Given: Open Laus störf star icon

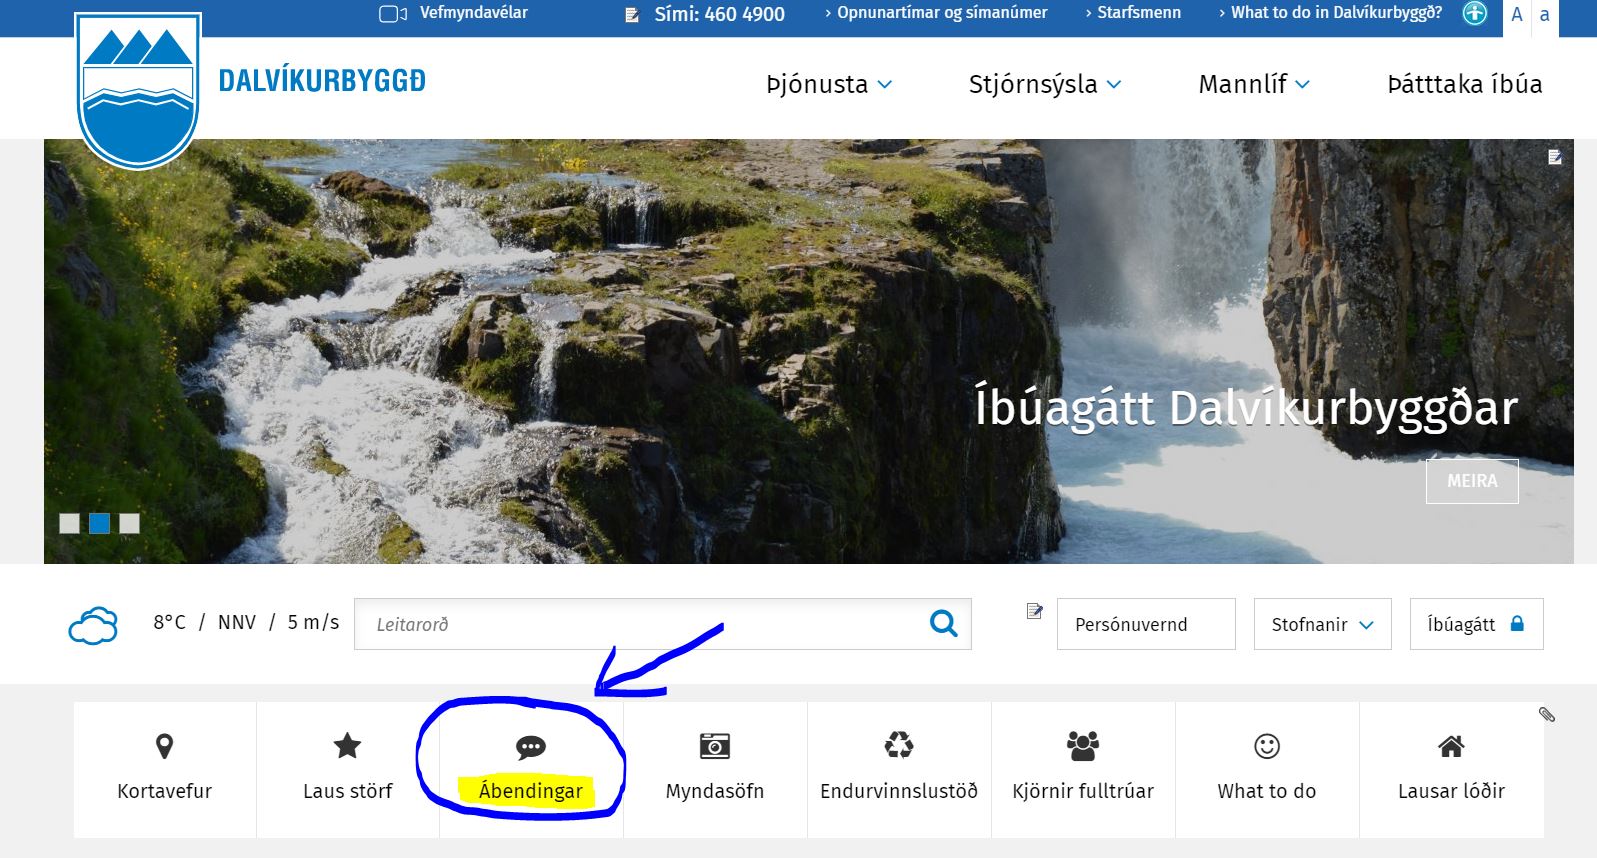Looking at the screenshot, I should click(x=347, y=746).
